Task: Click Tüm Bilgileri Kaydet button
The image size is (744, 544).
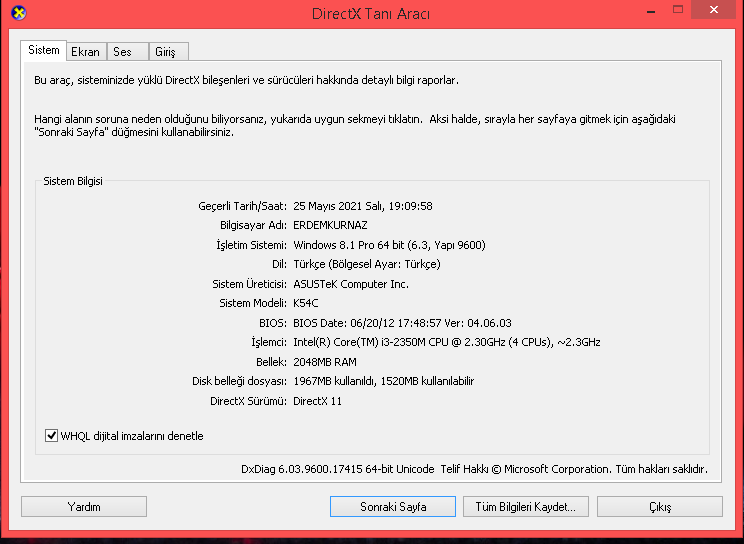Action: tap(526, 506)
